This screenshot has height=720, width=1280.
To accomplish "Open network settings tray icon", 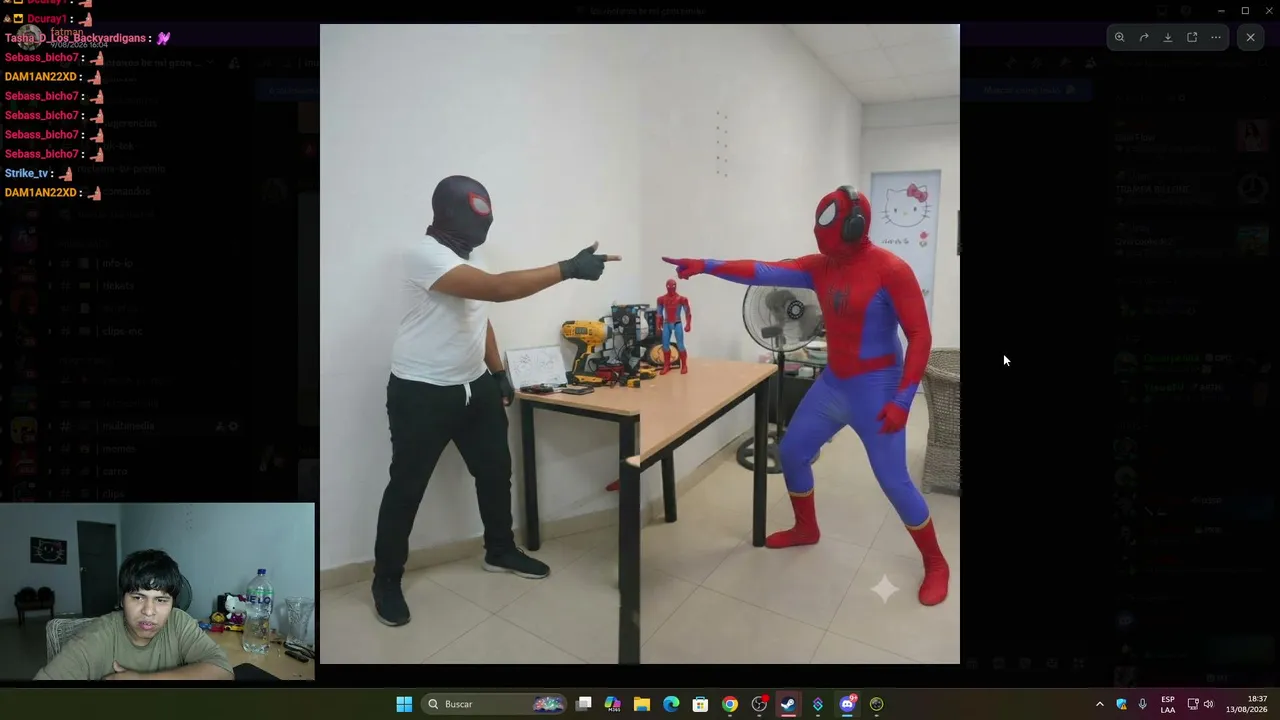I will (x=1193, y=704).
